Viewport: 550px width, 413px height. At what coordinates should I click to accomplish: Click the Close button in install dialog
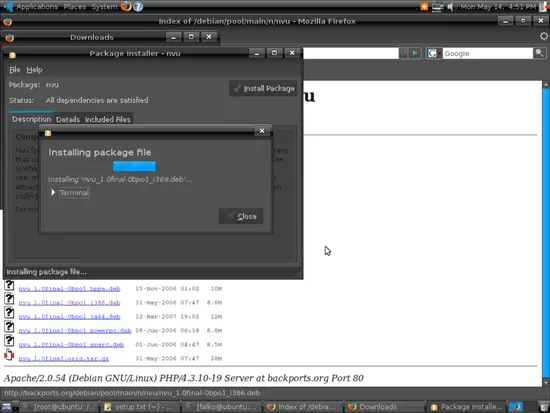pos(241,216)
